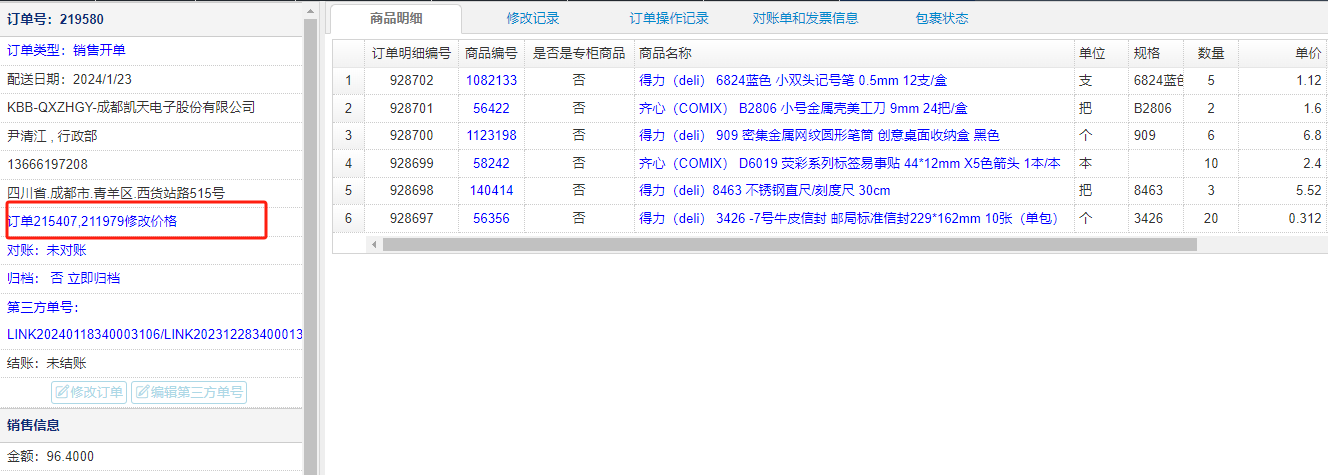The height and width of the screenshot is (475, 1328).
Task: Click the 销售信息 section header
Action: click(x=151, y=425)
